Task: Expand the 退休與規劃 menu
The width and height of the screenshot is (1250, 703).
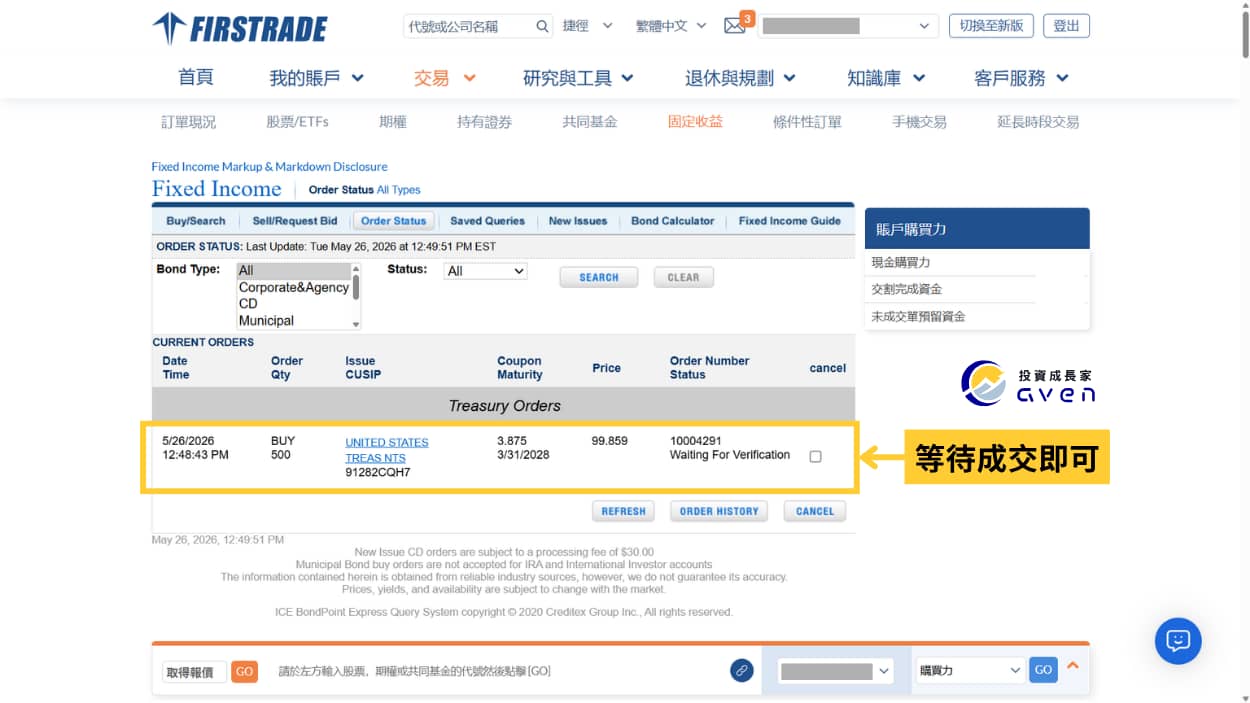Action: 740,78
